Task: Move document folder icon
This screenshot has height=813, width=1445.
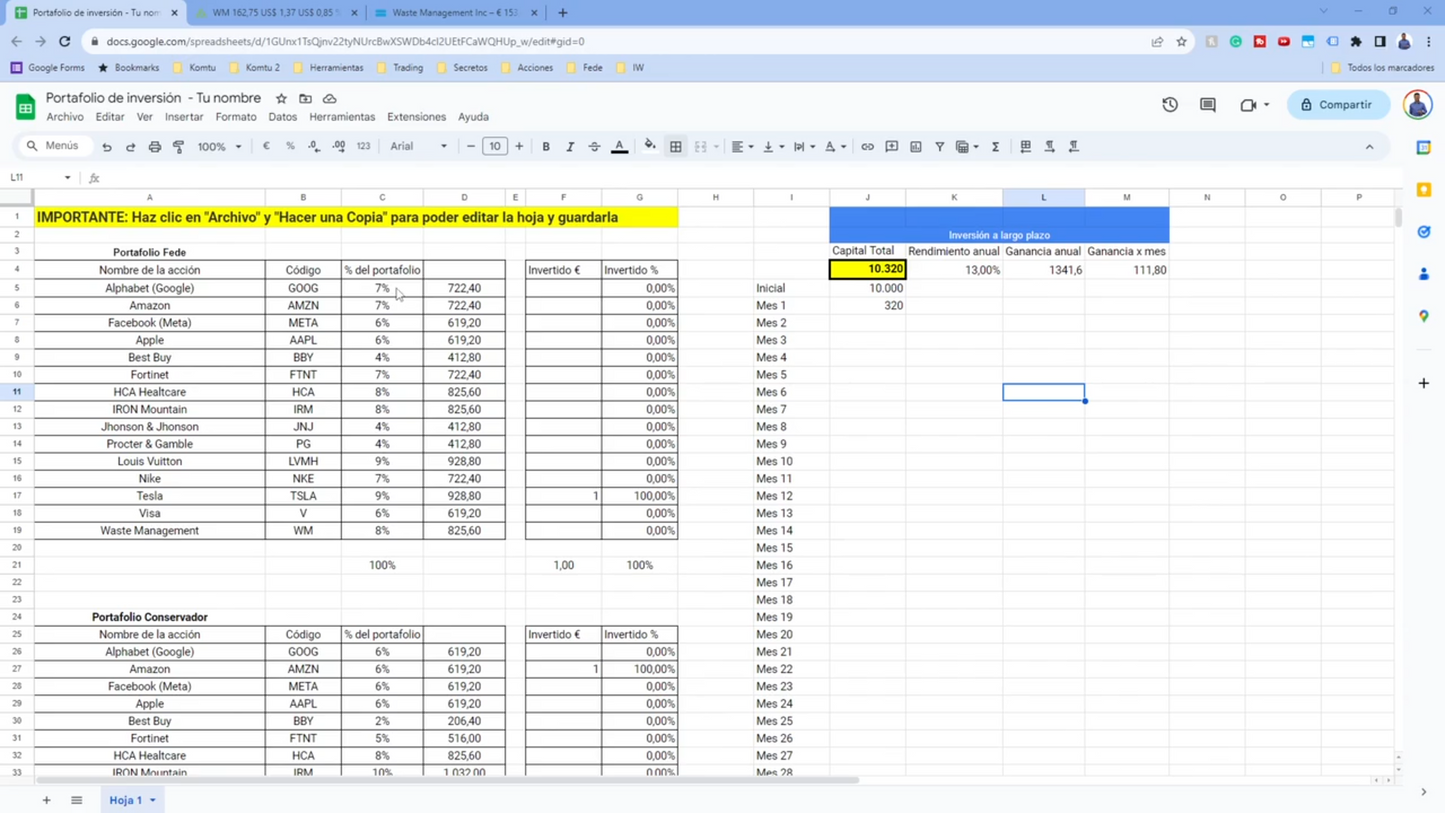Action: (x=305, y=98)
